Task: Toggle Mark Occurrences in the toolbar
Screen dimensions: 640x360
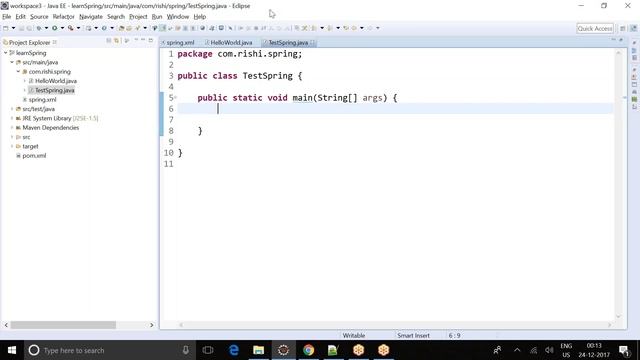Action: [x=162, y=28]
